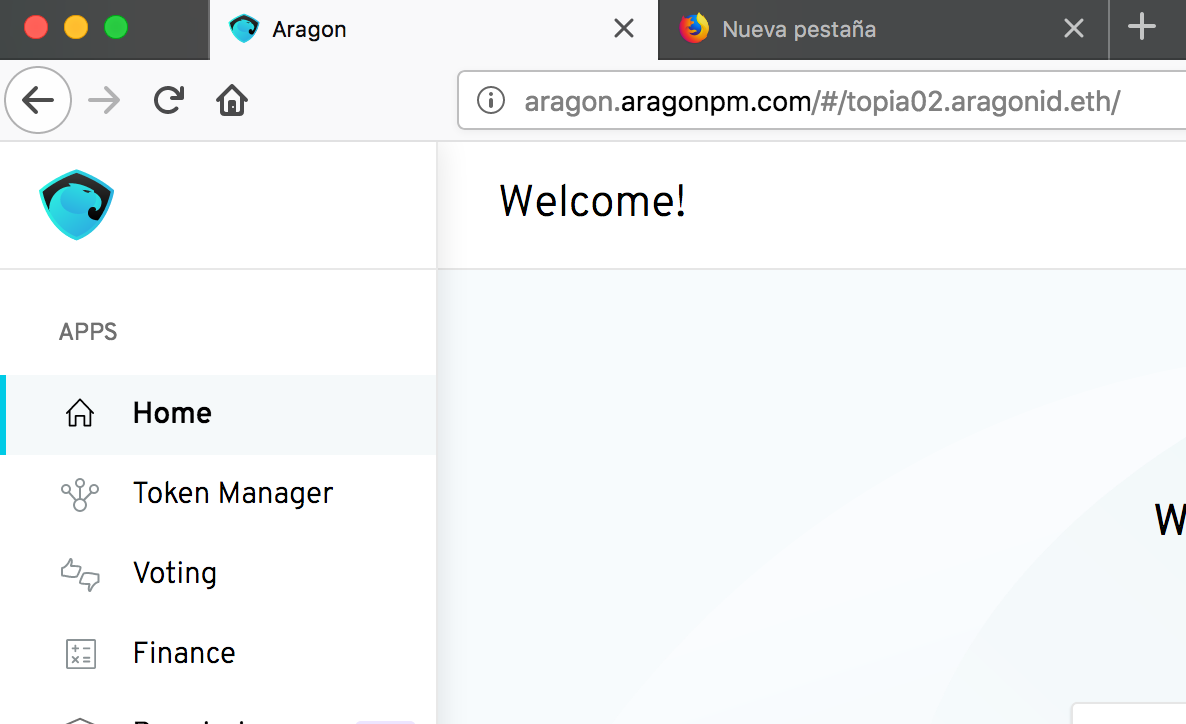The width and height of the screenshot is (1186, 724).
Task: Show site information for aragonpm.com
Action: (491, 100)
